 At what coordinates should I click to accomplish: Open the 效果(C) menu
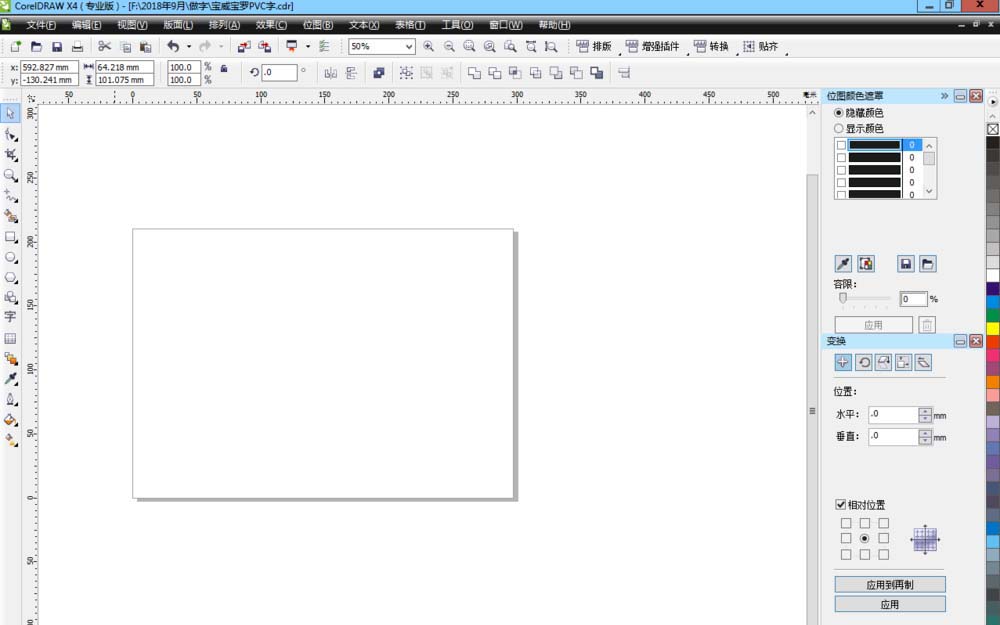(271, 25)
